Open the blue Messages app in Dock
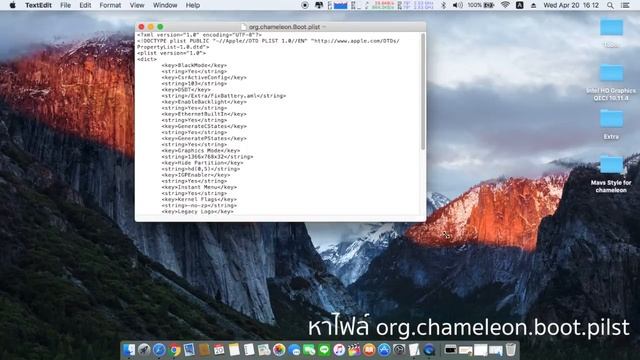 294,350
